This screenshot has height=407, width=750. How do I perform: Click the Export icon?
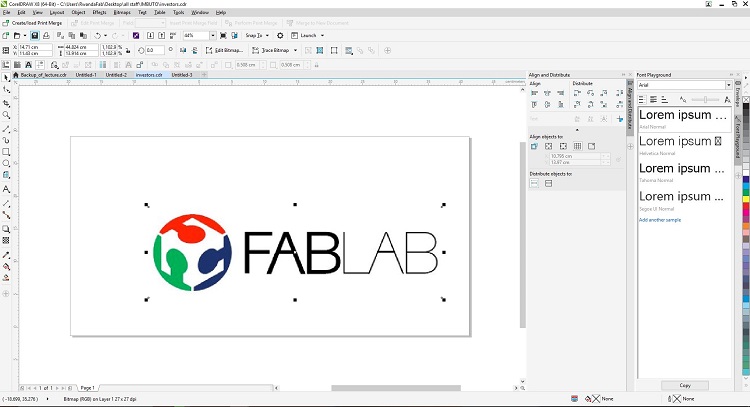point(162,35)
